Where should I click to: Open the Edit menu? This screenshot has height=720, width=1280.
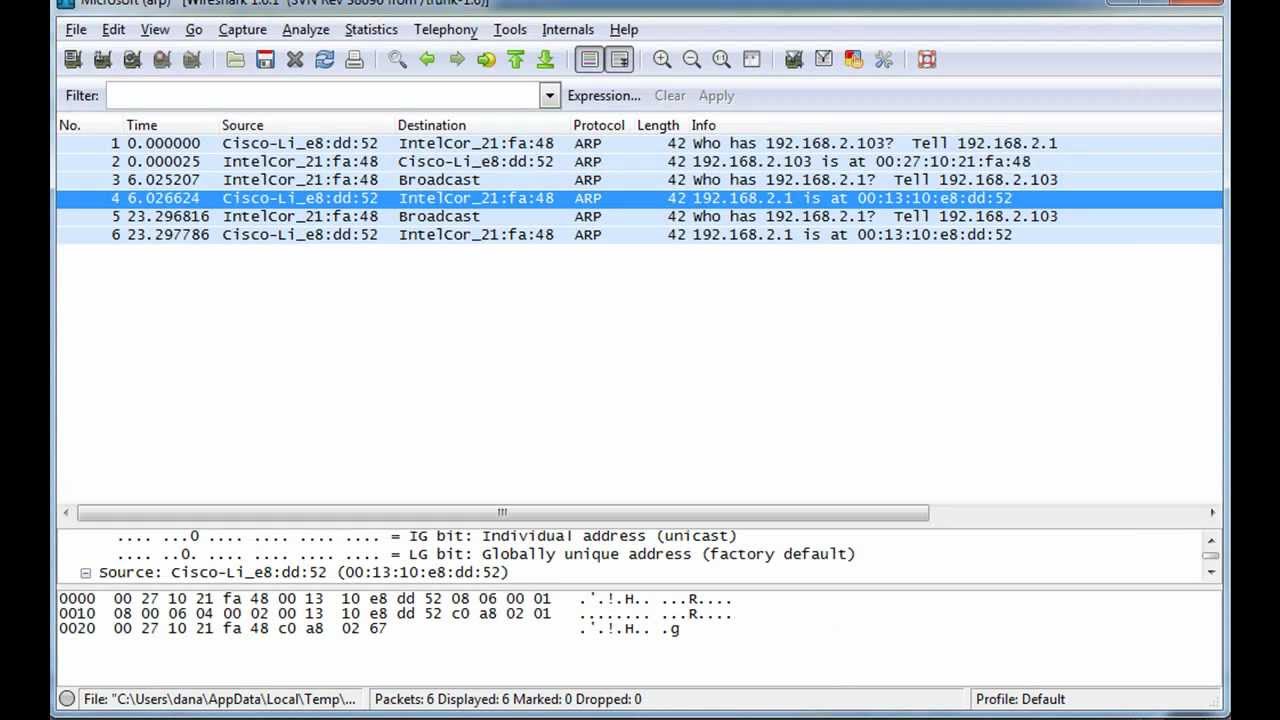113,30
